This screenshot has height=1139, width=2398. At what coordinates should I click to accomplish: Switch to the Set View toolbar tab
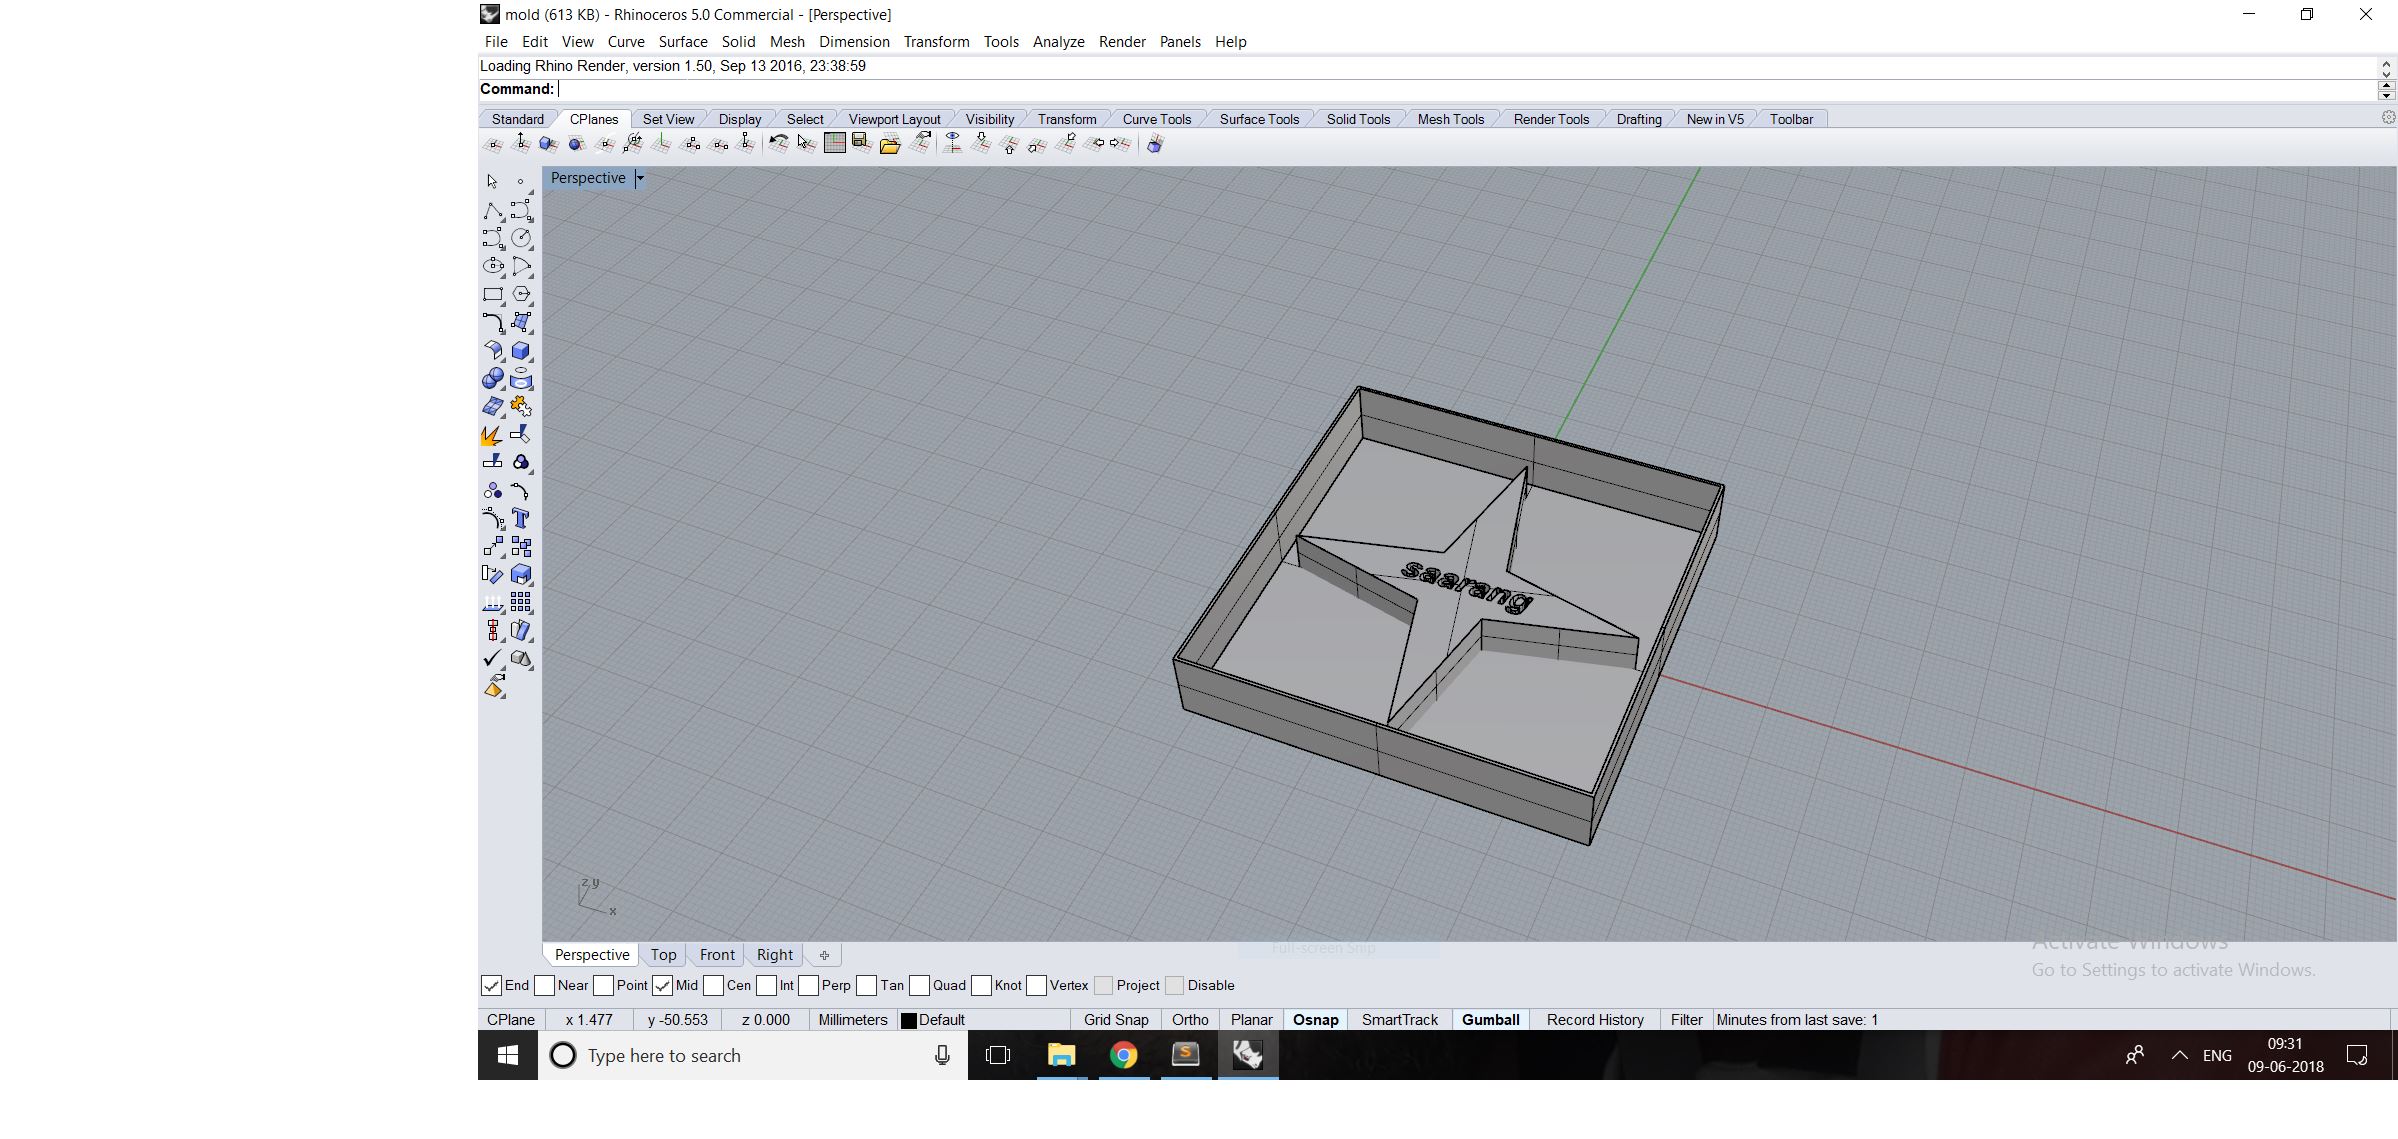click(x=668, y=119)
